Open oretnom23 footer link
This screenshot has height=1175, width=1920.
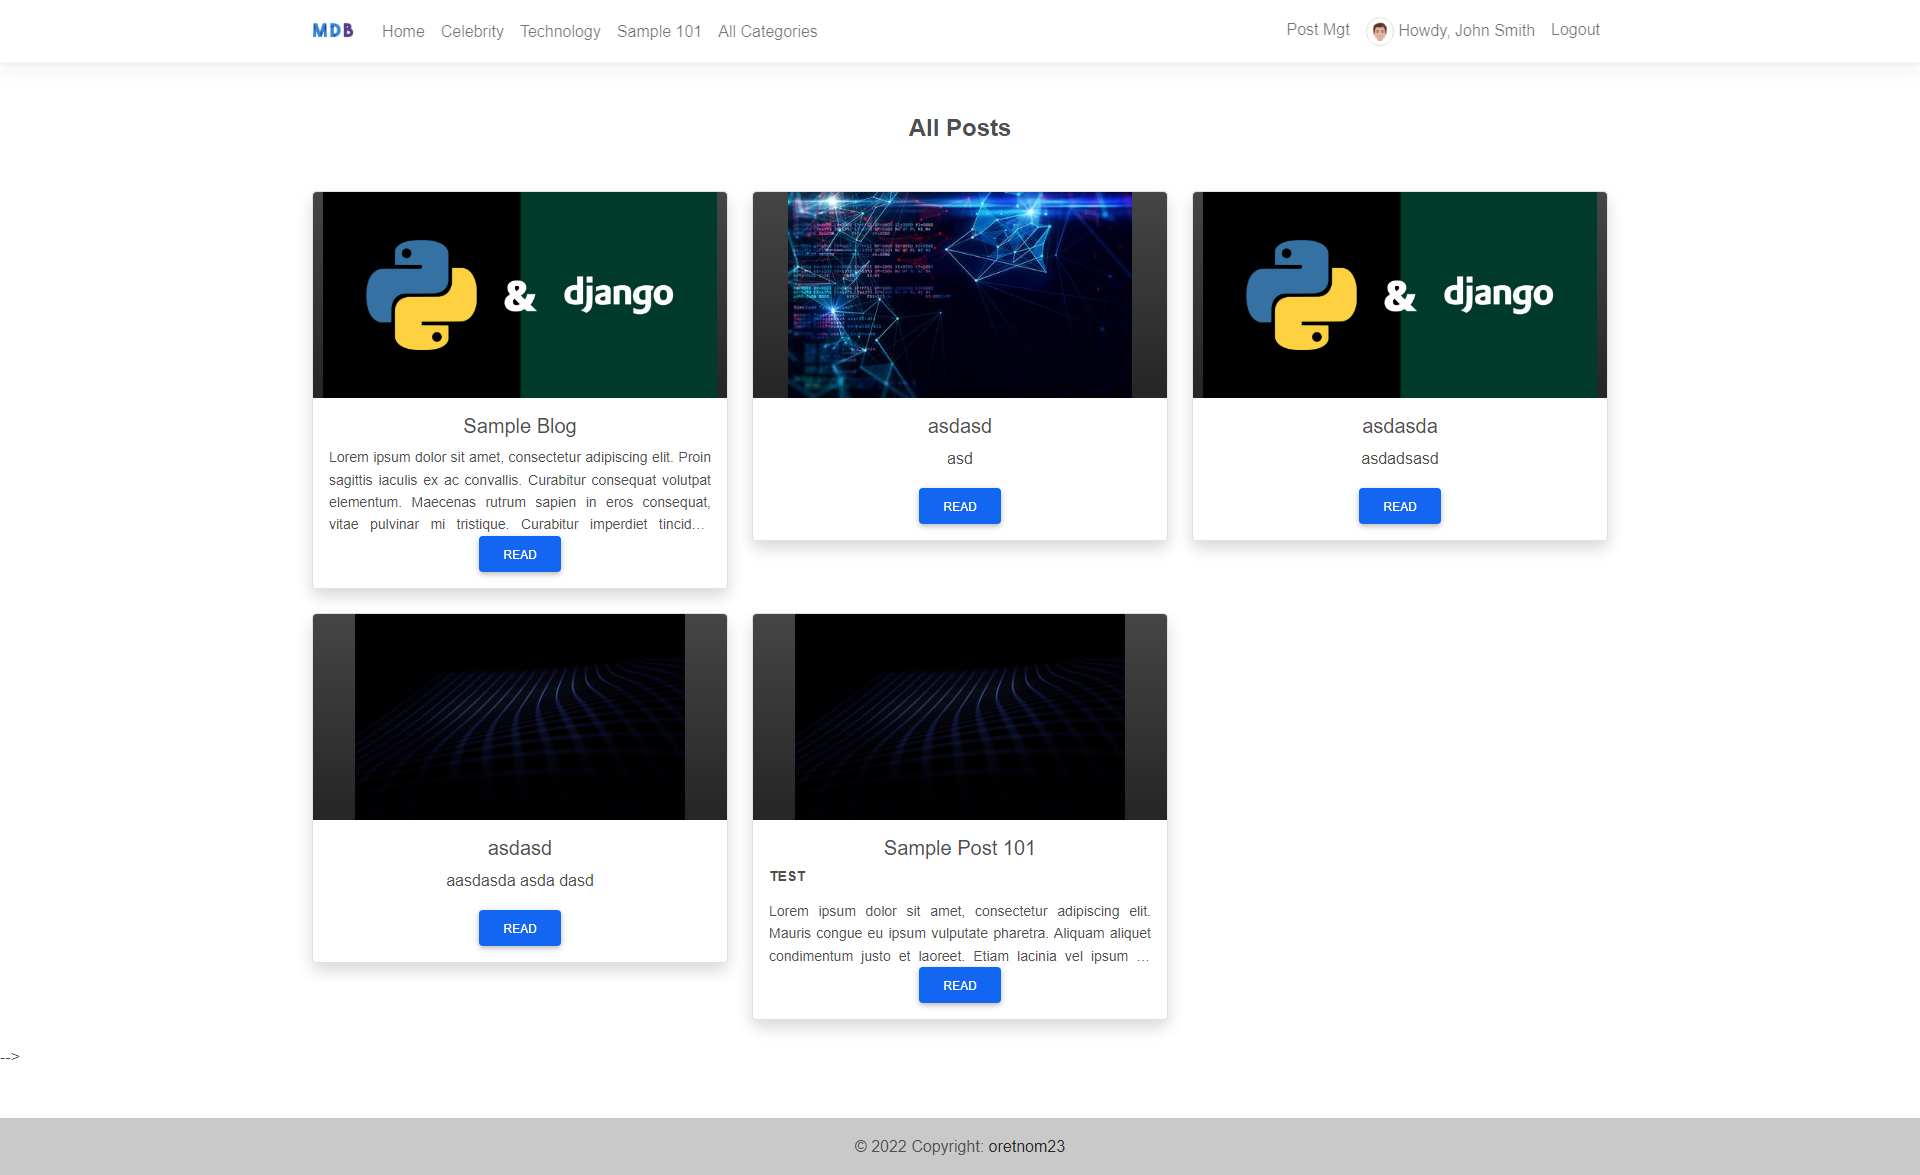pyautogui.click(x=1027, y=1146)
